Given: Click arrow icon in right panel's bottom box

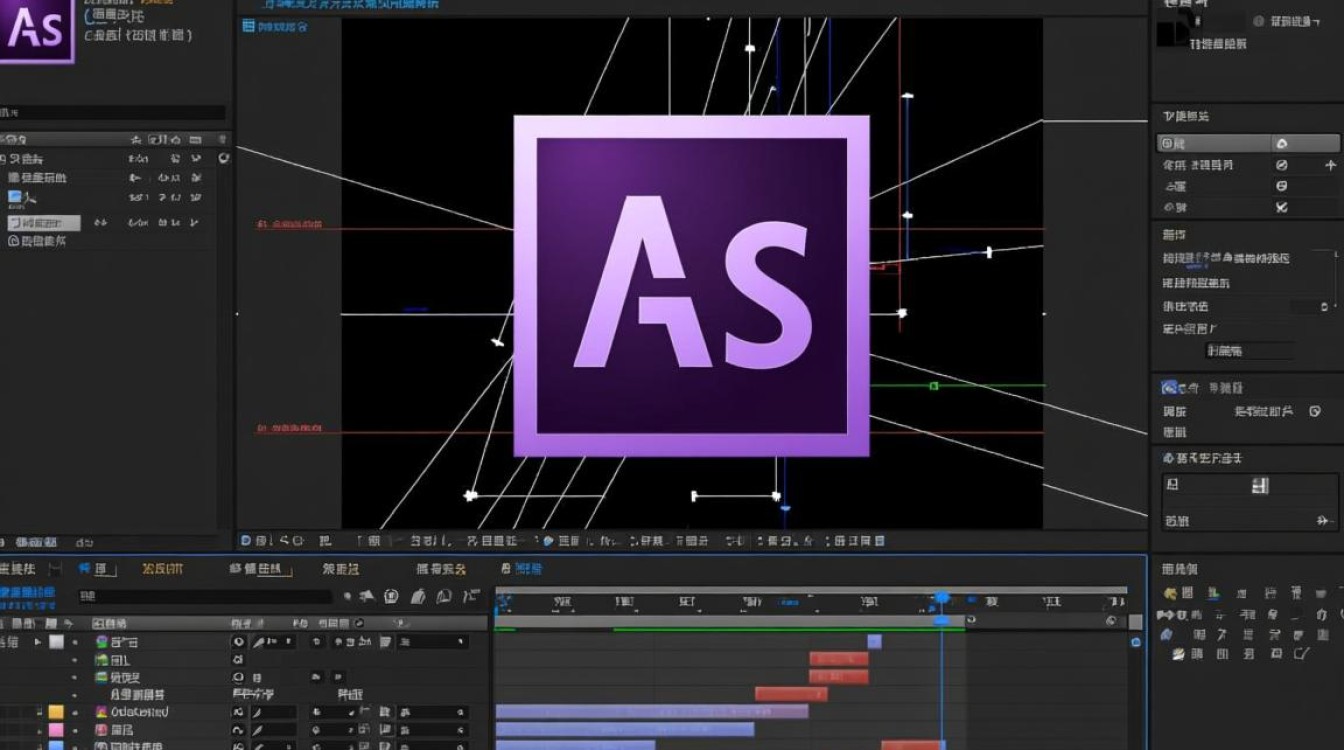Looking at the screenshot, I should (x=1324, y=521).
